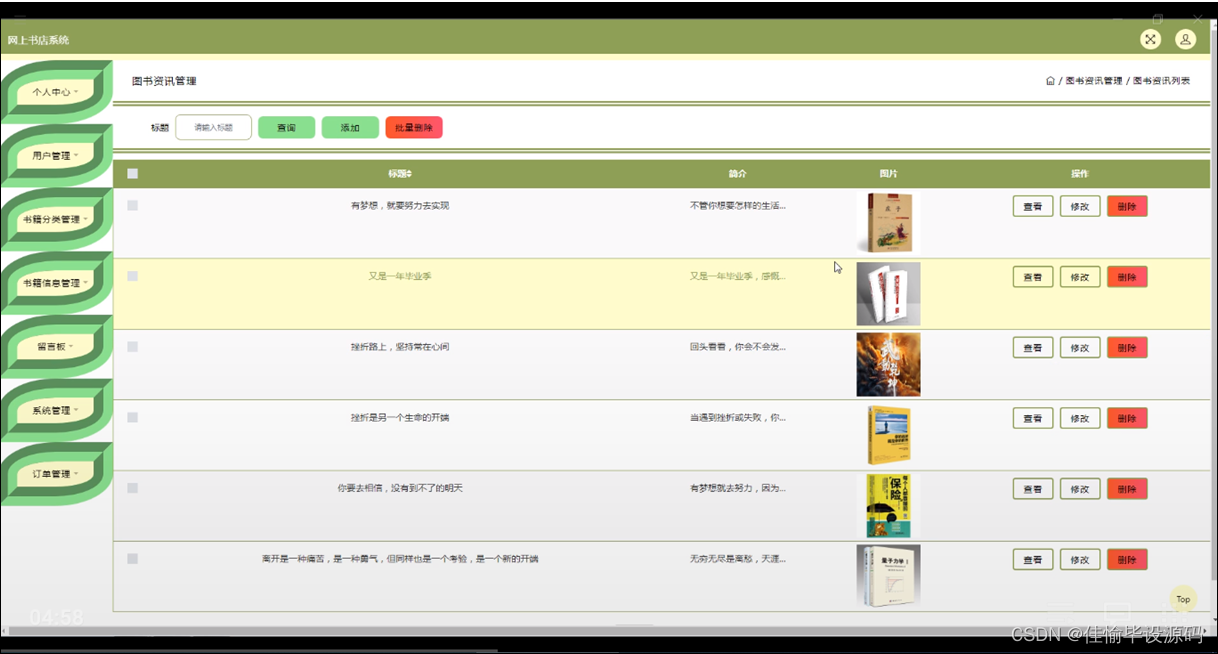
Task: Open the user profile icon top right
Action: click(x=1185, y=39)
